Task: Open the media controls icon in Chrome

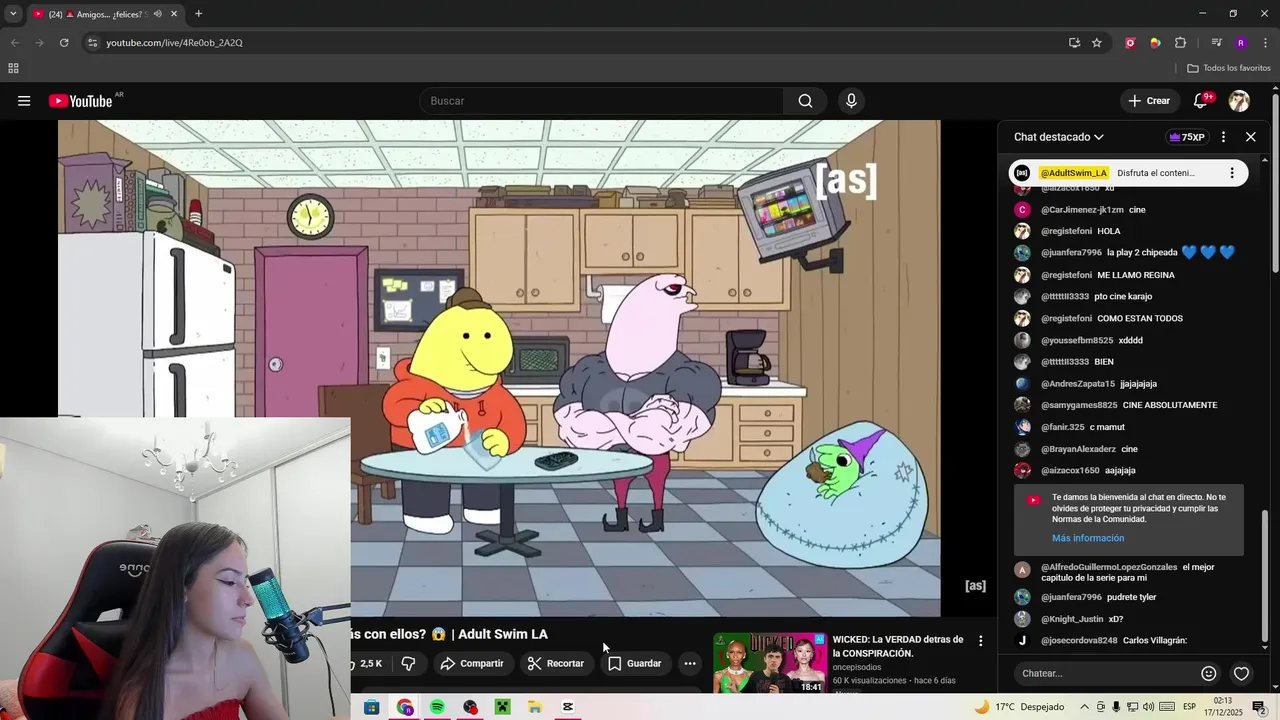Action: point(1216,43)
